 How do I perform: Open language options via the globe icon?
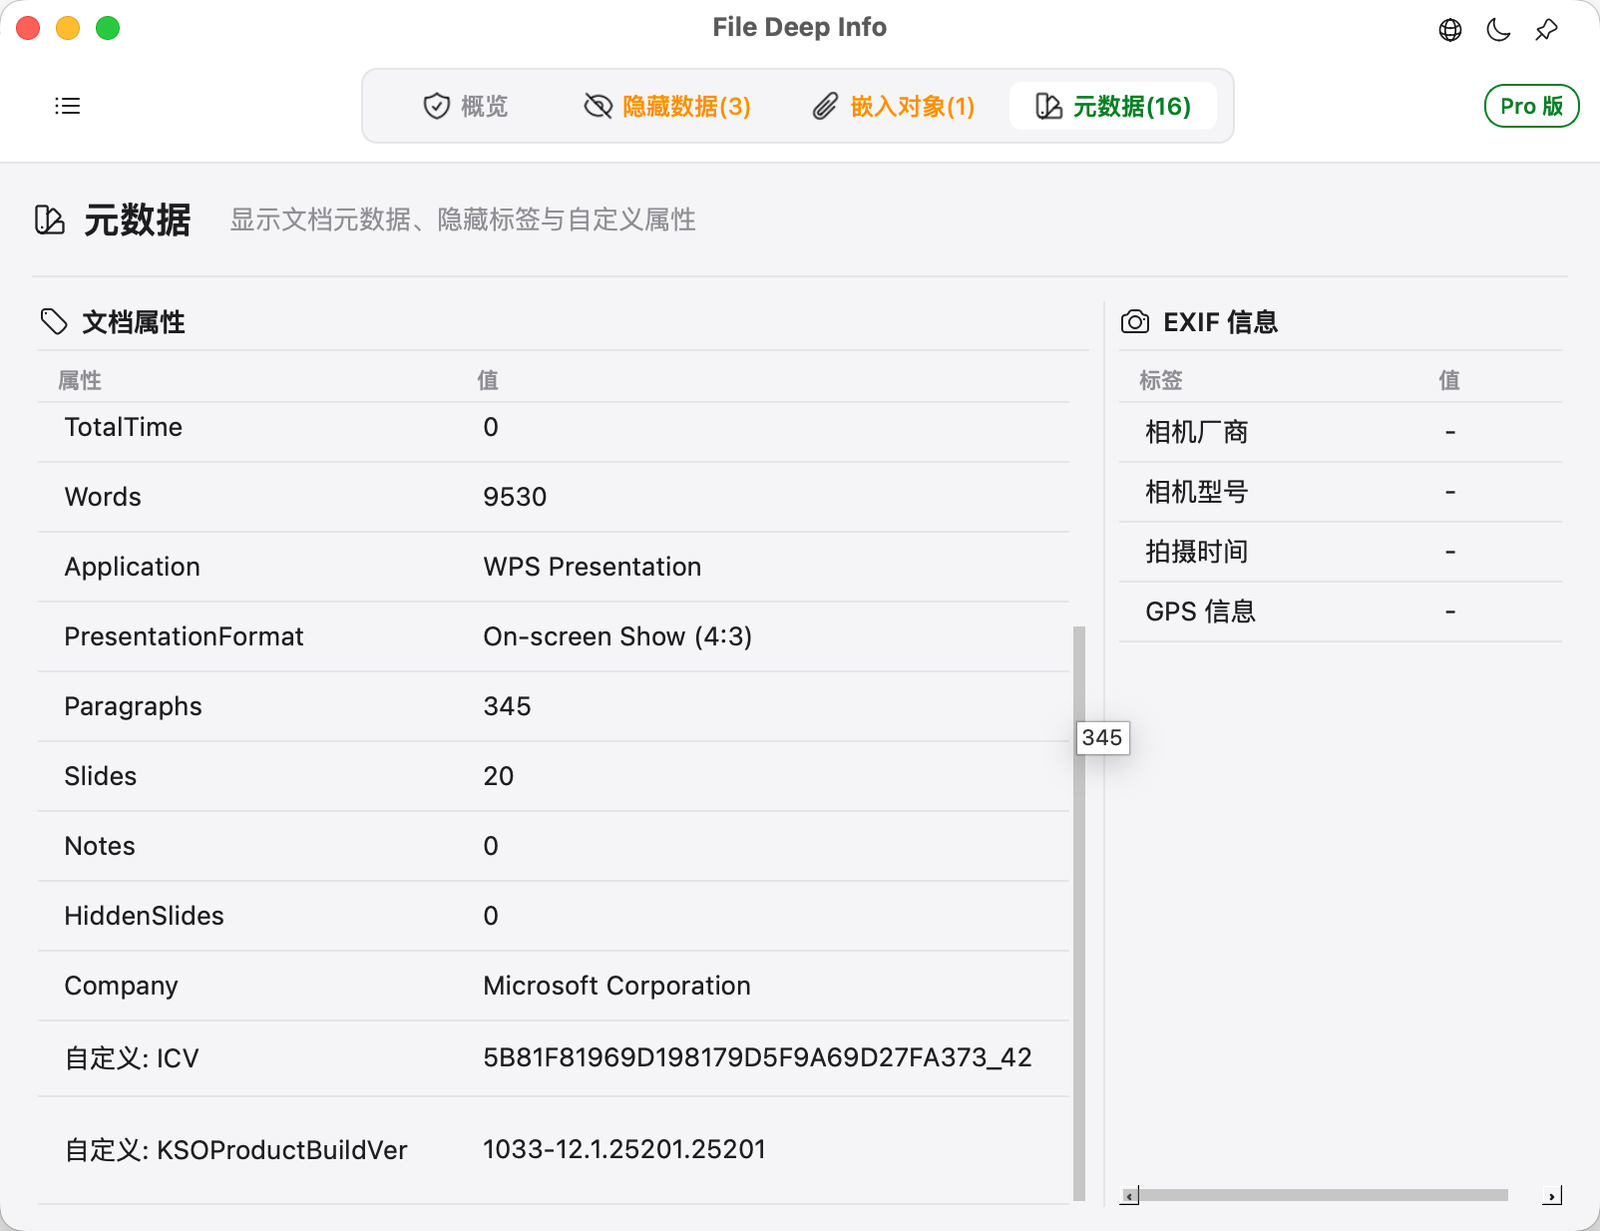(1449, 30)
